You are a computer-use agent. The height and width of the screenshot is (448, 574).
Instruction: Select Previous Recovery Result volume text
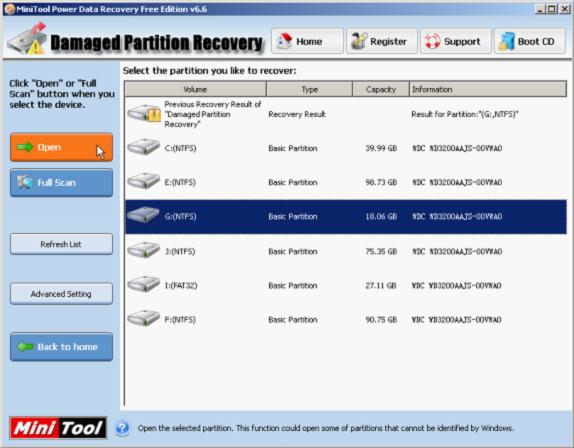click(213, 114)
